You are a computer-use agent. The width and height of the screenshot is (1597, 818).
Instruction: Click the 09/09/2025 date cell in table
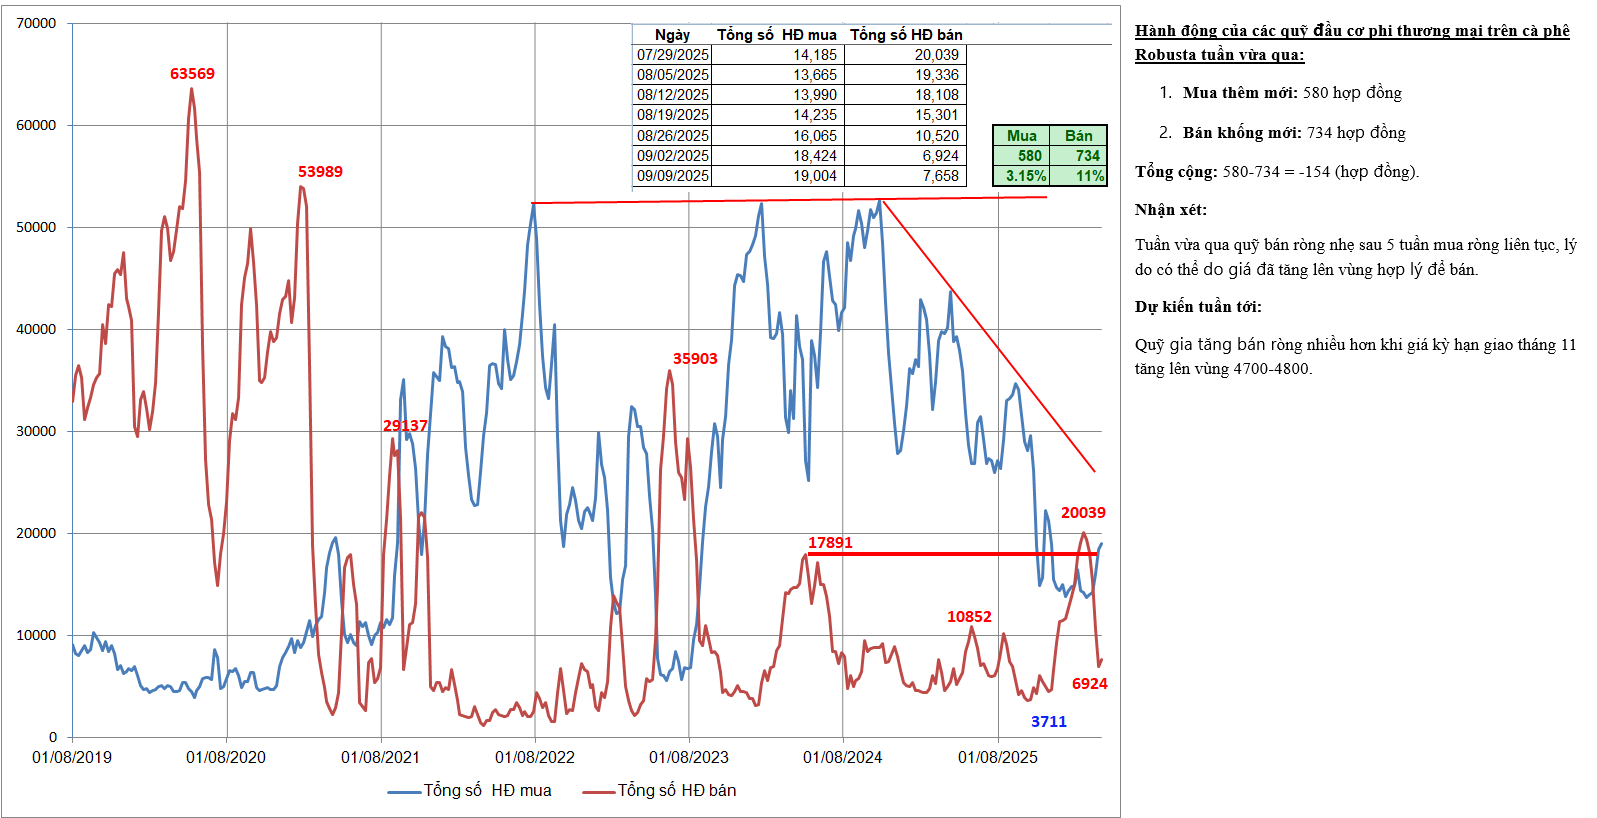pos(673,176)
